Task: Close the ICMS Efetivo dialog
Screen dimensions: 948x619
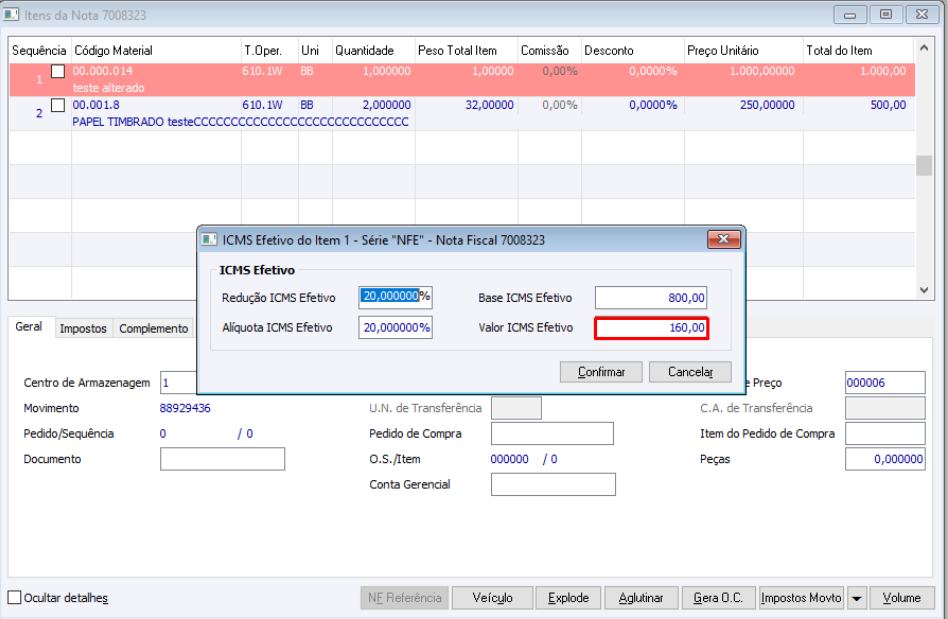Action: point(724,239)
